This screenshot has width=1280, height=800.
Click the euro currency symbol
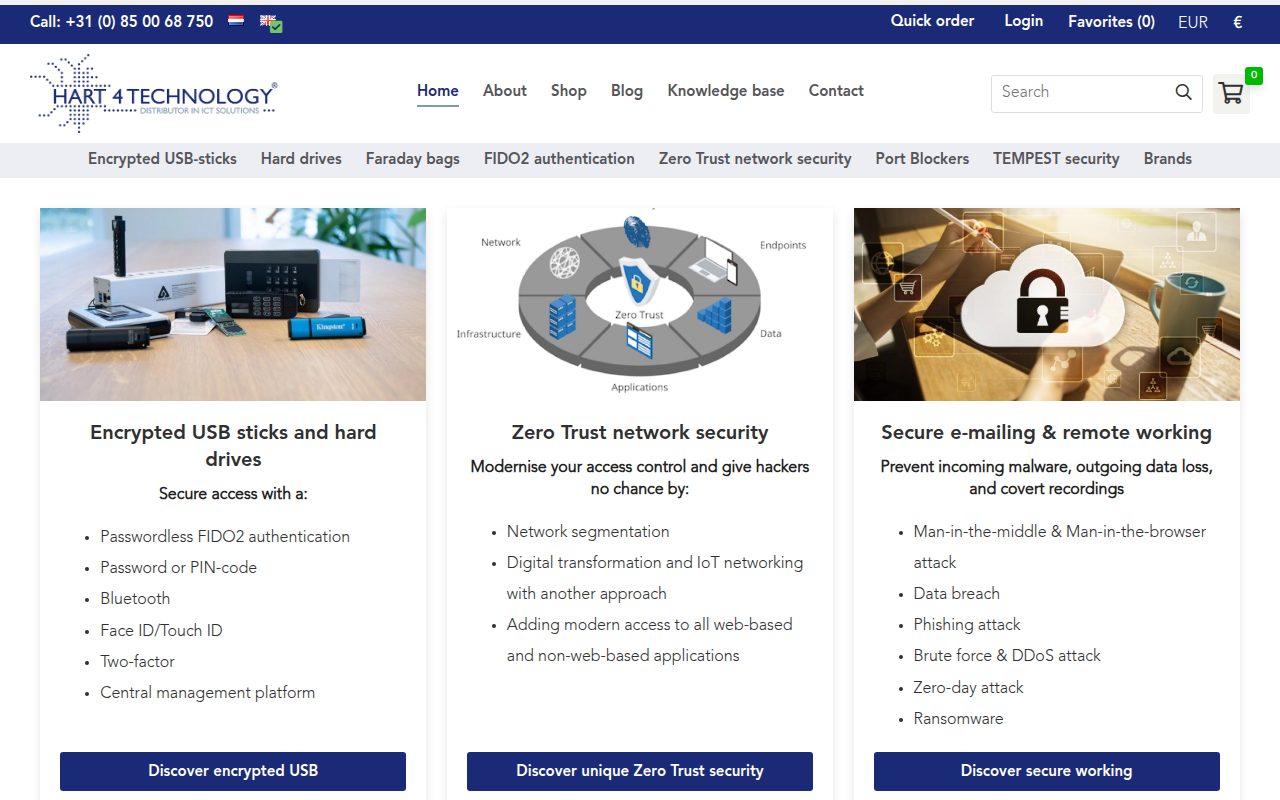(x=1237, y=22)
